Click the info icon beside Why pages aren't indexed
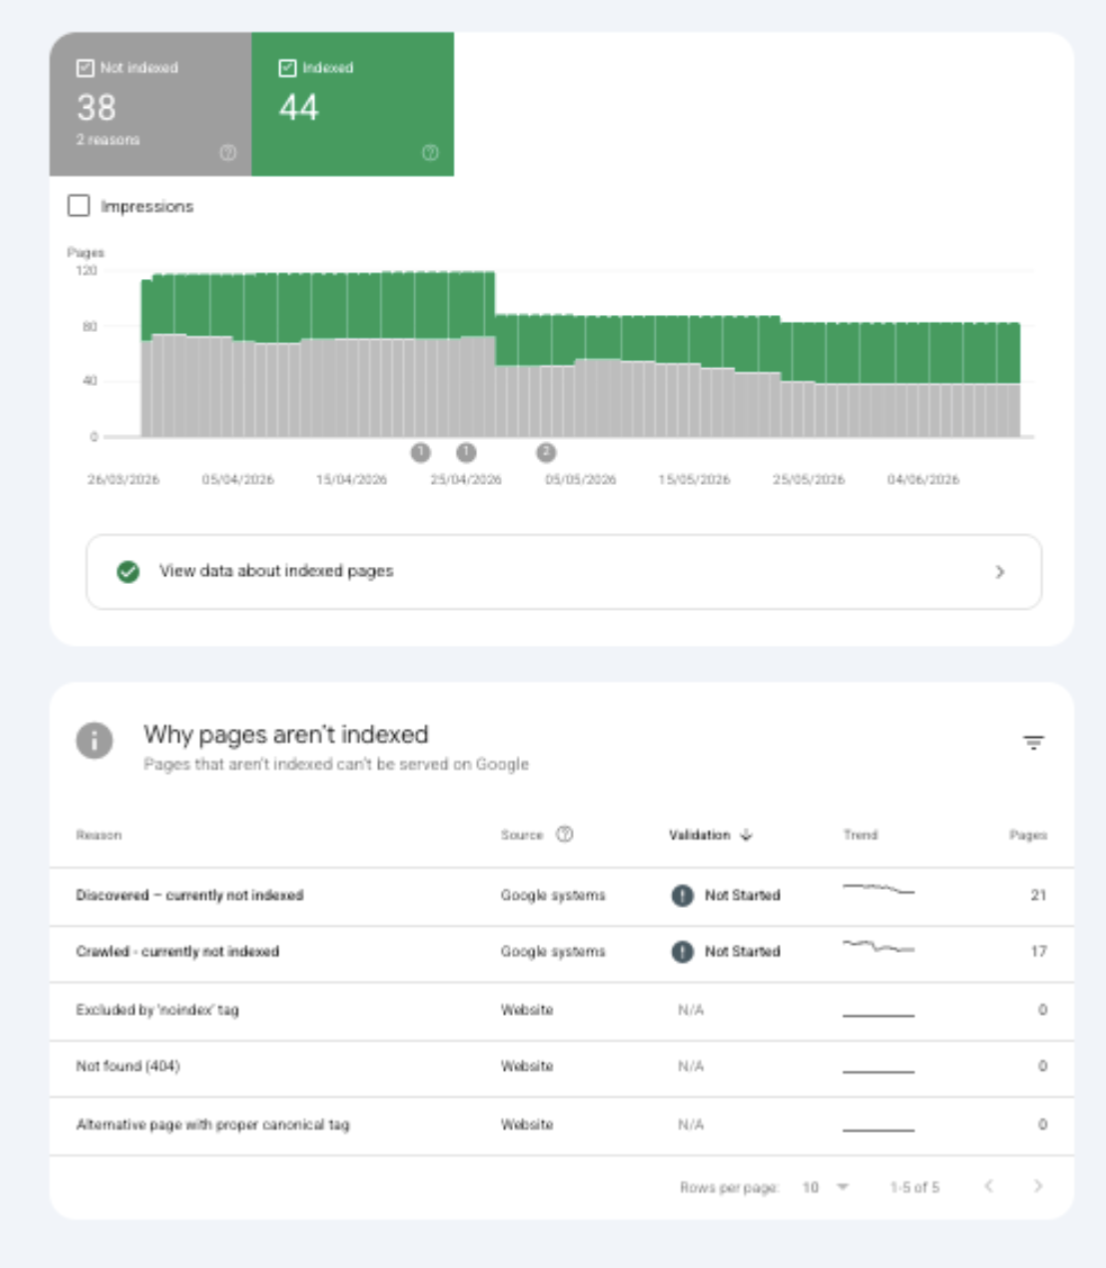The width and height of the screenshot is (1106, 1268). (94, 741)
